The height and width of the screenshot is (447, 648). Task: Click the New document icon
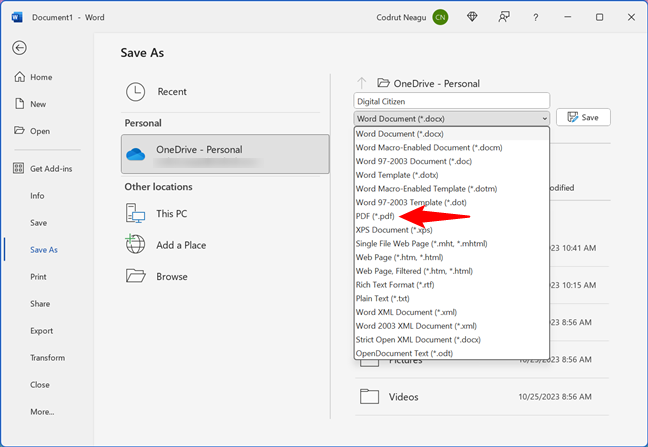(20, 104)
